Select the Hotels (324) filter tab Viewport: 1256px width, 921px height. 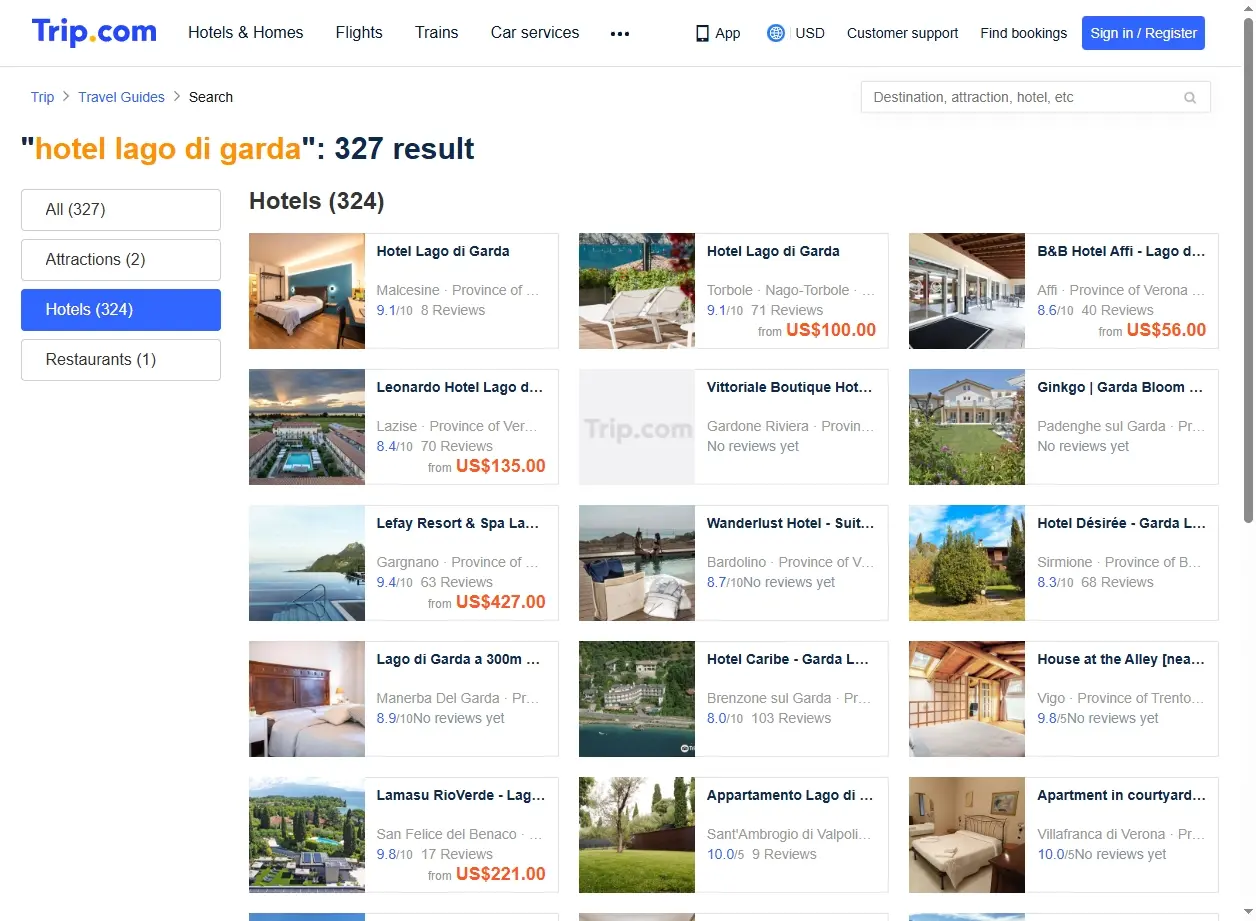pyautogui.click(x=121, y=310)
